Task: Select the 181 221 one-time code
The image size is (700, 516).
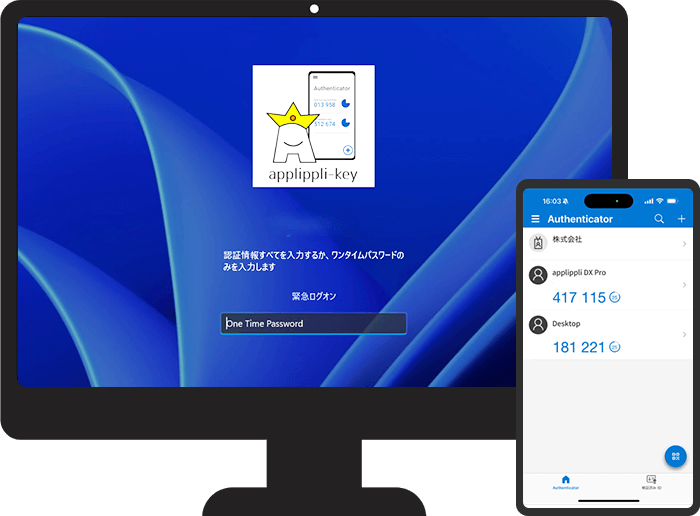Action: (x=579, y=348)
